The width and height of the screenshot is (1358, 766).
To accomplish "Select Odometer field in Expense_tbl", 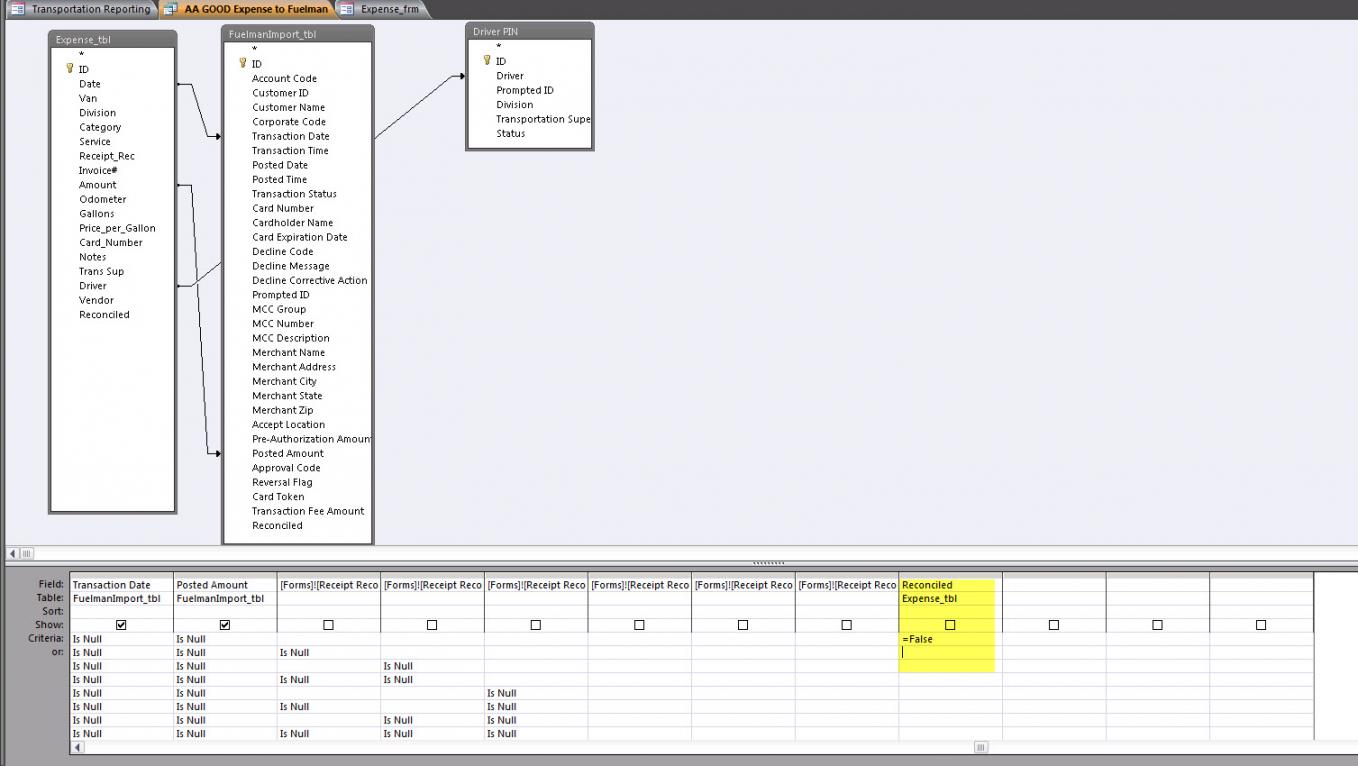I will coord(103,199).
